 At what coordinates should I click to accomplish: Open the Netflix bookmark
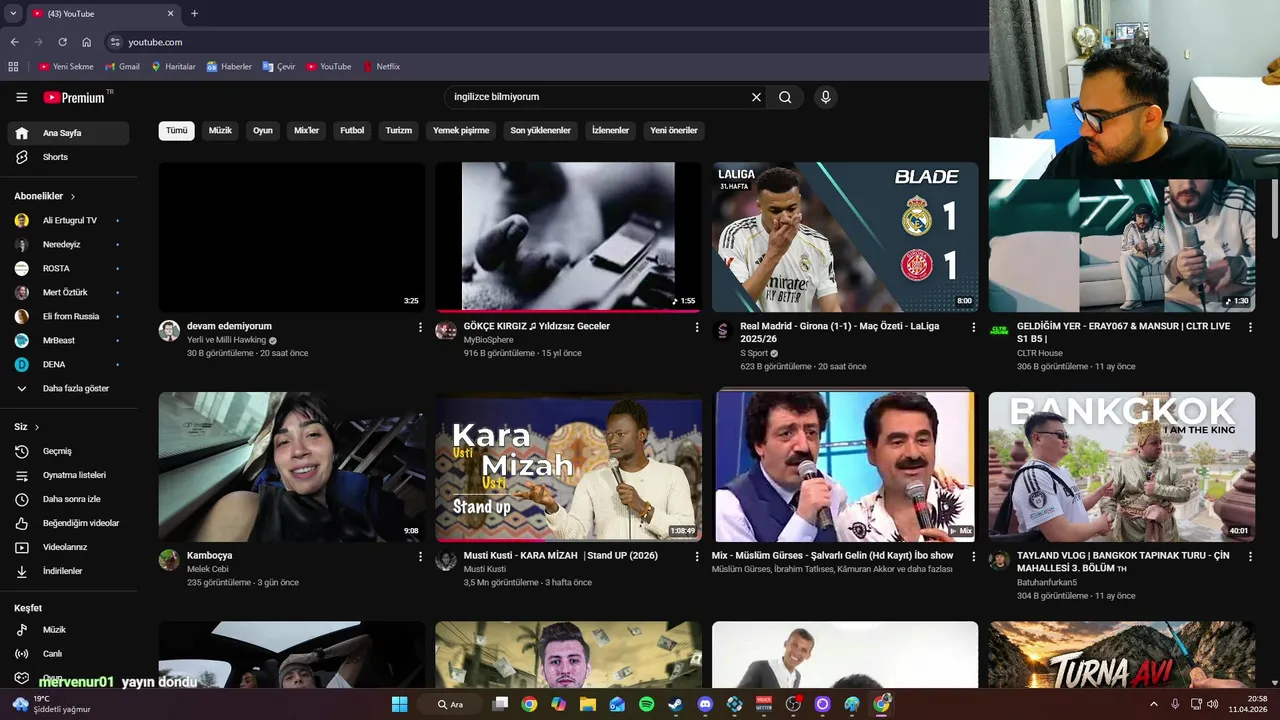click(x=381, y=67)
